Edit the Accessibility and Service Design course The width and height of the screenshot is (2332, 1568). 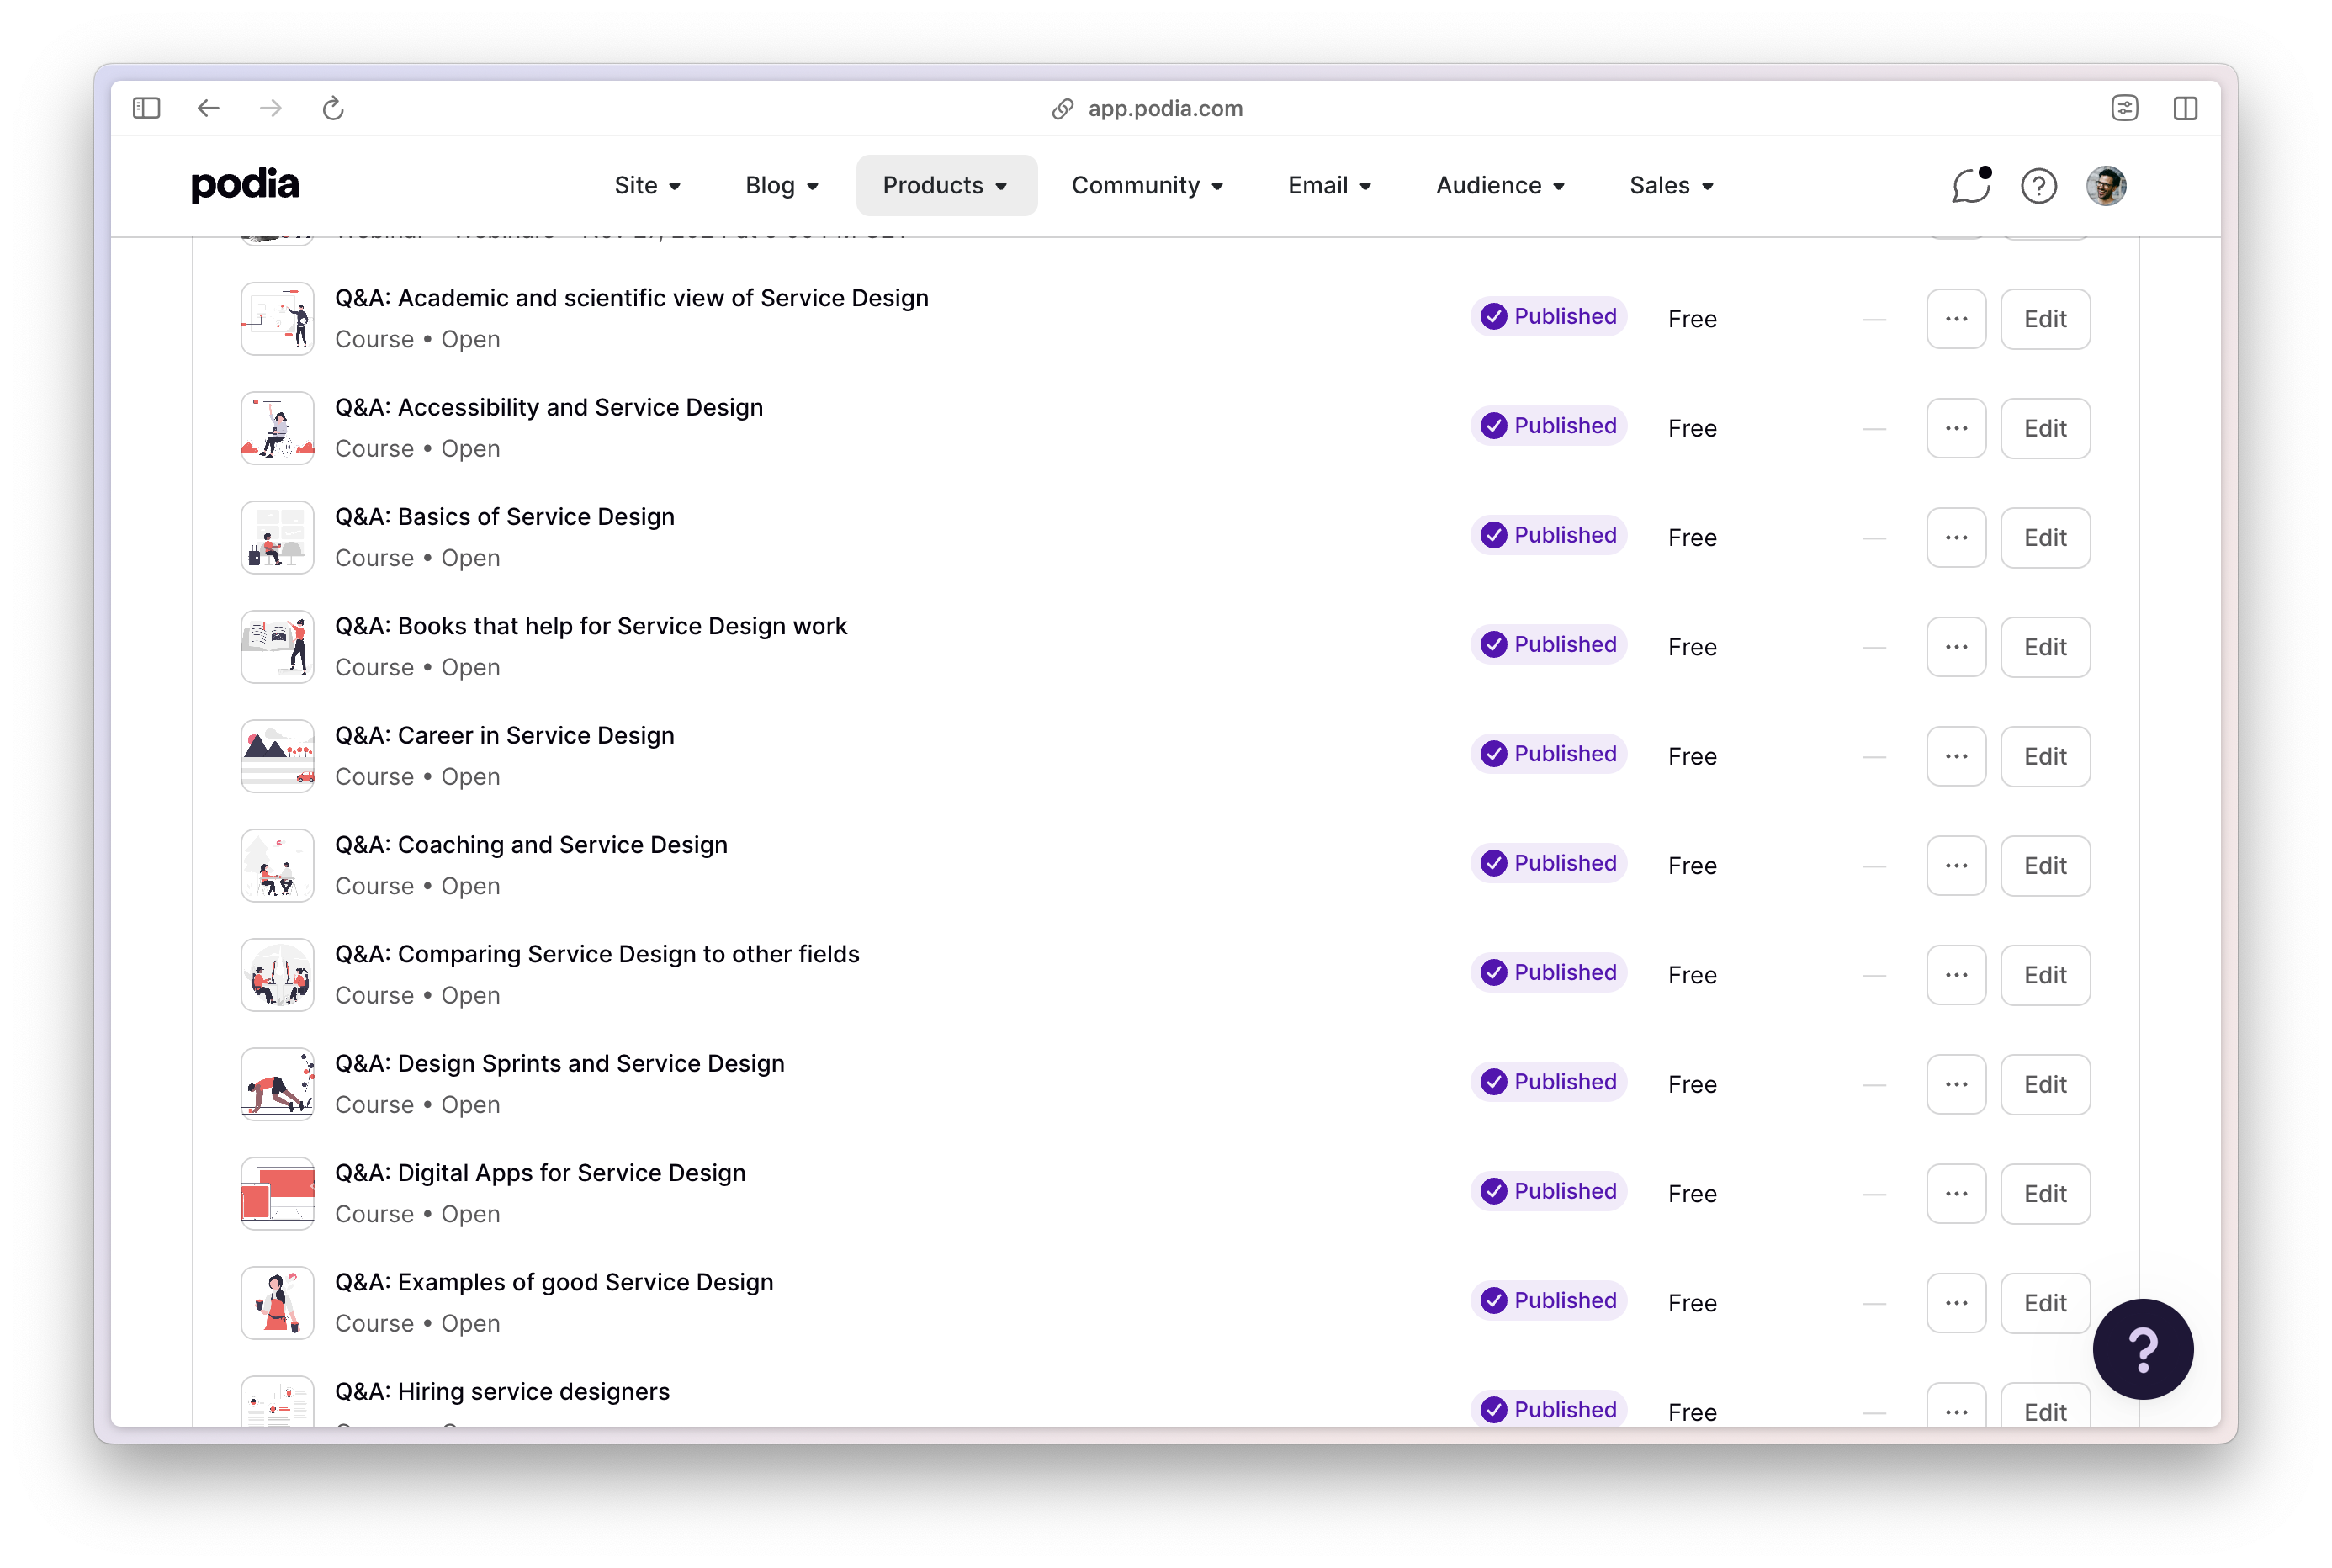(2045, 429)
